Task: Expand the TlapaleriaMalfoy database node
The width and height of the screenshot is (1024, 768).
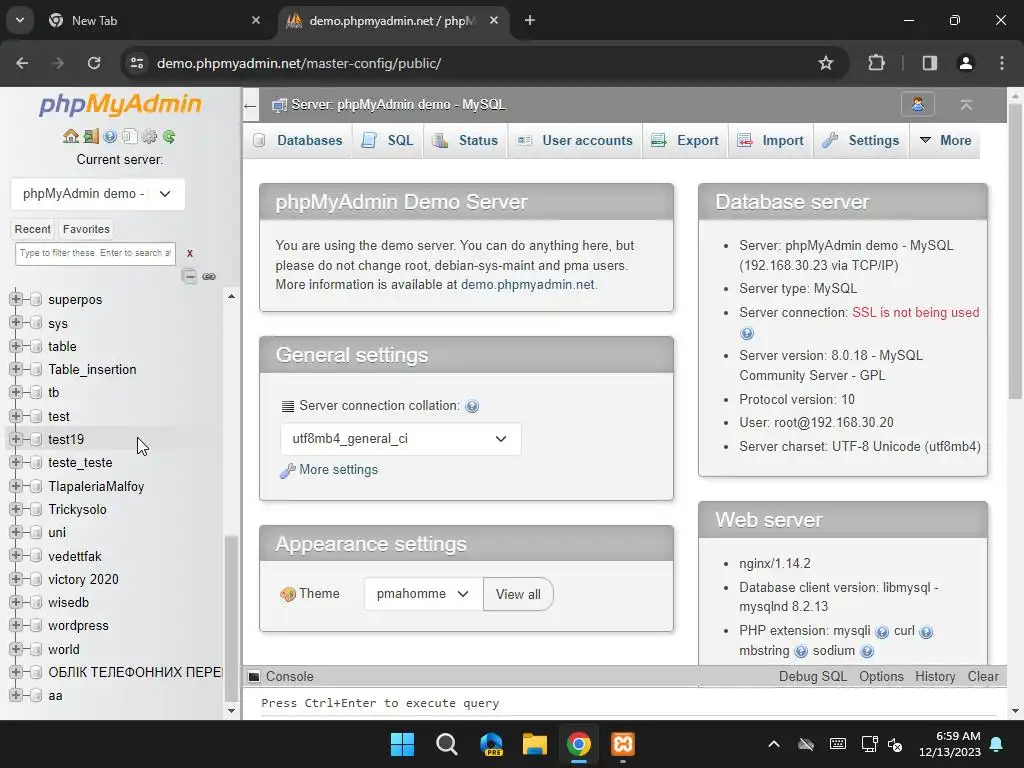Action: coord(16,486)
